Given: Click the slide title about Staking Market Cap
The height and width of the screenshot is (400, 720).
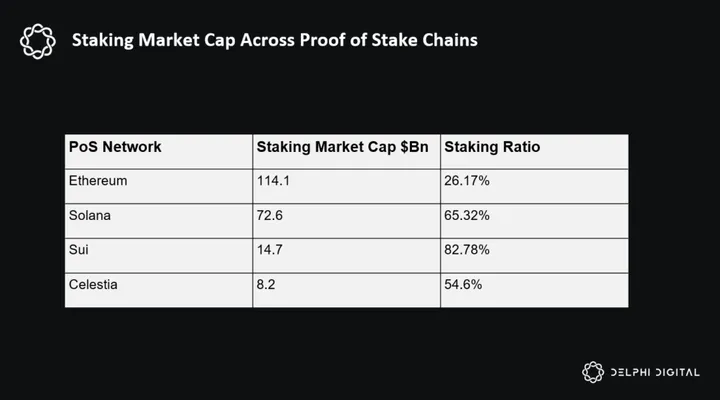Looking at the screenshot, I should pyautogui.click(x=274, y=40).
